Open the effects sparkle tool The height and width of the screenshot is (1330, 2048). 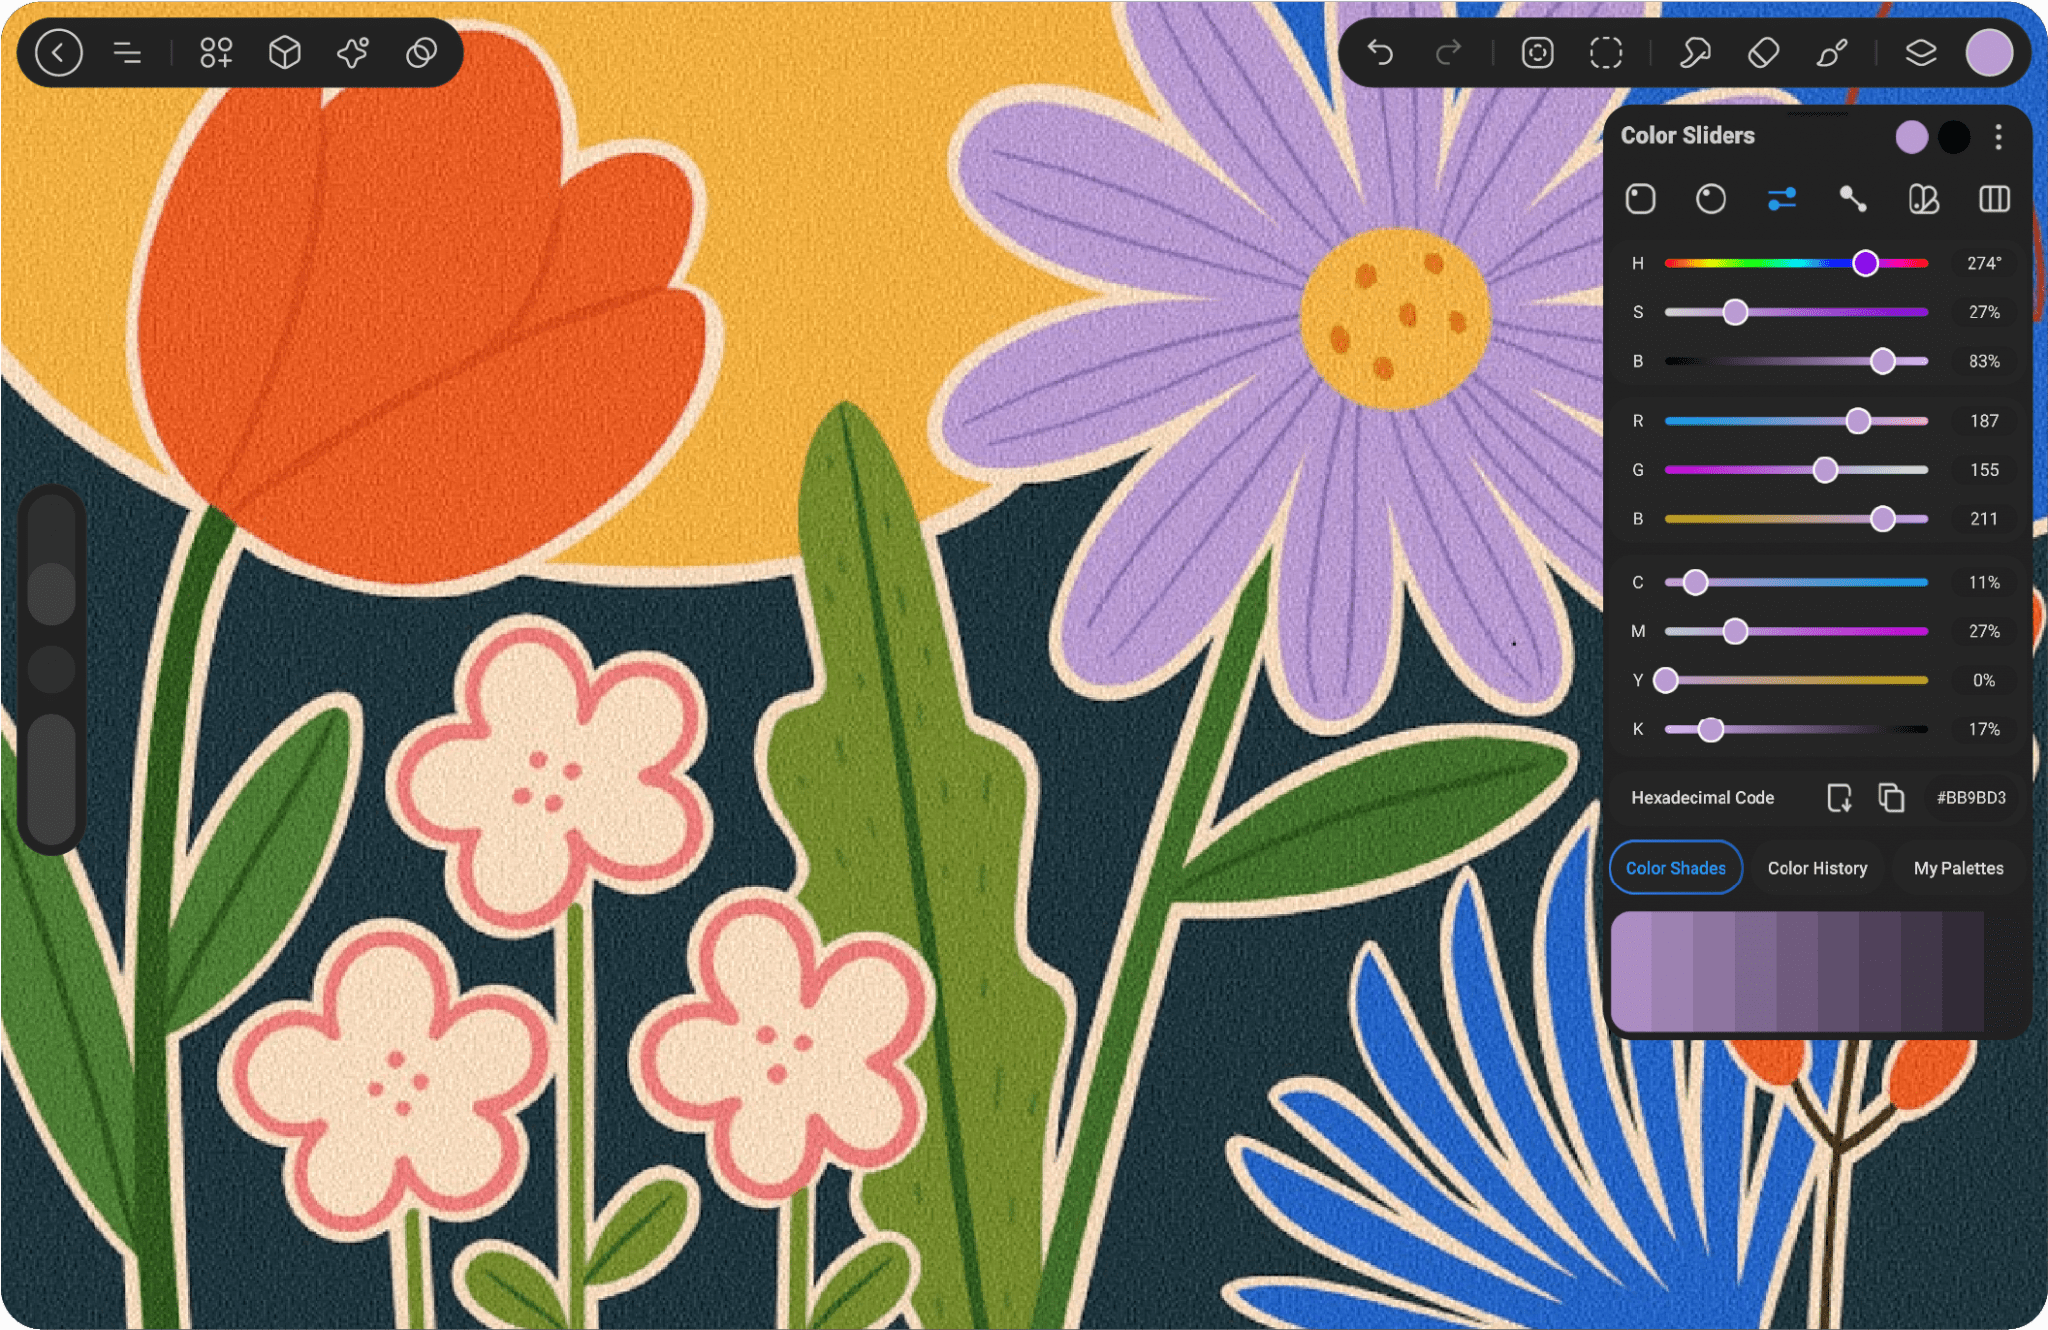(352, 52)
